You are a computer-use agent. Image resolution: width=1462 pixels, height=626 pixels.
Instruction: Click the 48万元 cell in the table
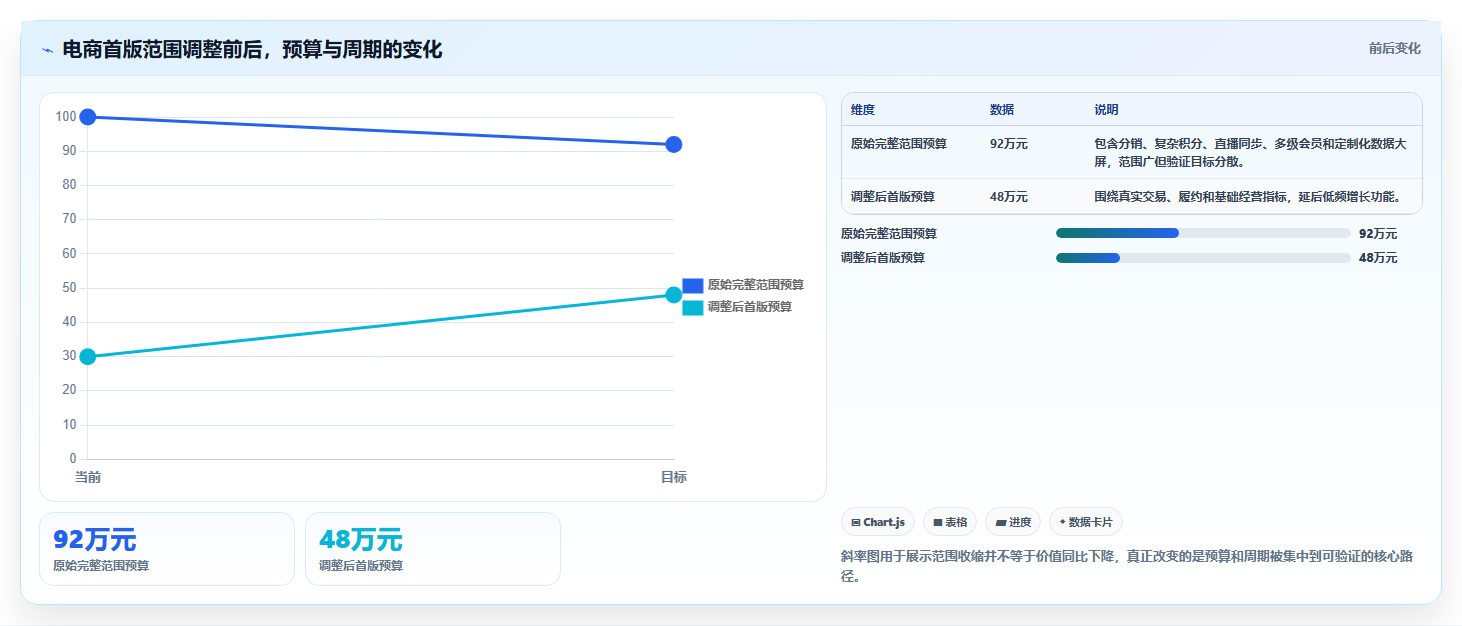pos(1009,197)
